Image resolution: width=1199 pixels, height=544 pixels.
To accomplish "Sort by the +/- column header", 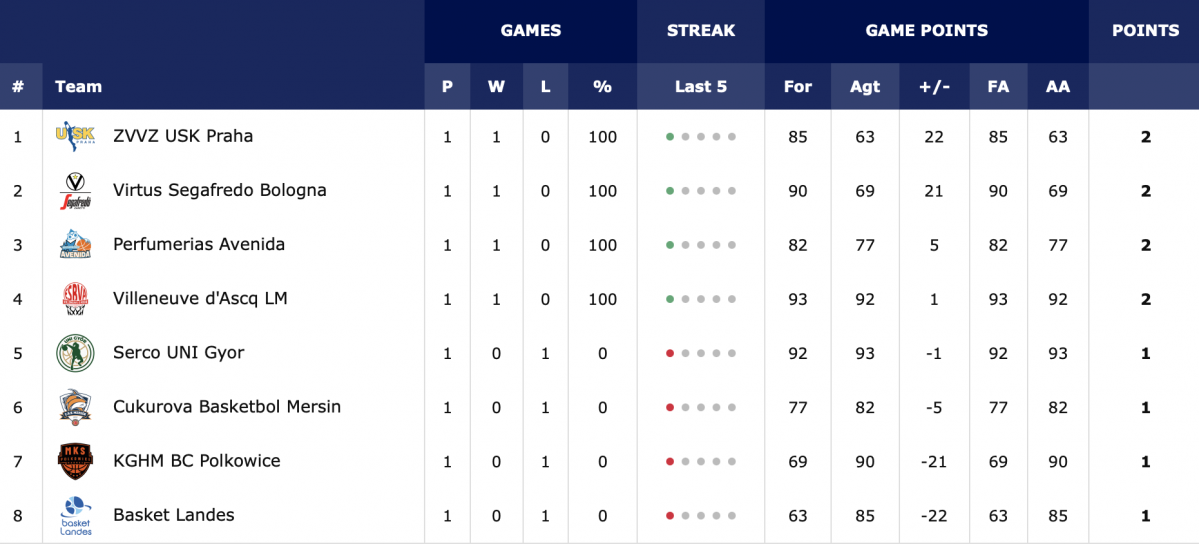I will coord(934,86).
